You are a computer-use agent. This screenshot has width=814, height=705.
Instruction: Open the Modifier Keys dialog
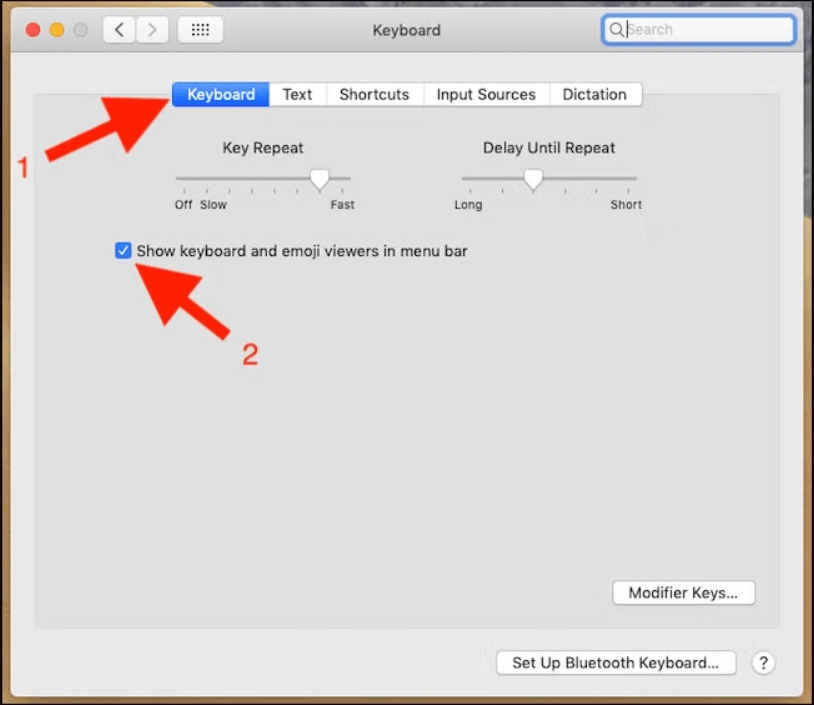pyautogui.click(x=683, y=592)
